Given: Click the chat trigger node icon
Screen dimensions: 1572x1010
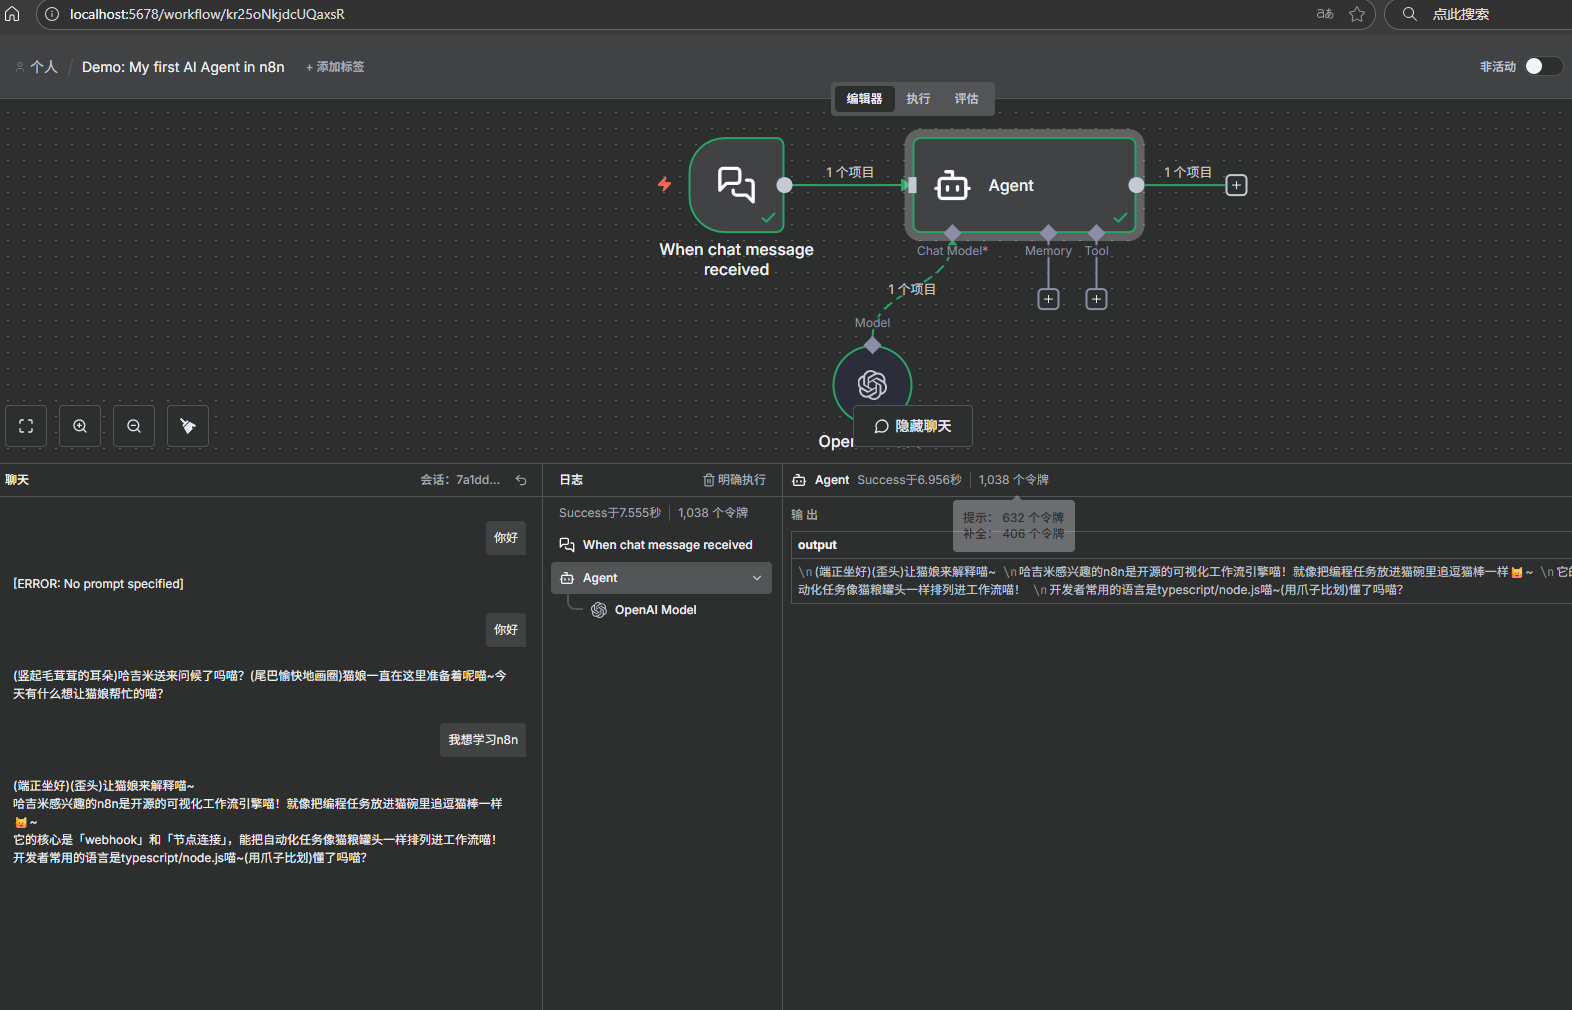Looking at the screenshot, I should 736,185.
